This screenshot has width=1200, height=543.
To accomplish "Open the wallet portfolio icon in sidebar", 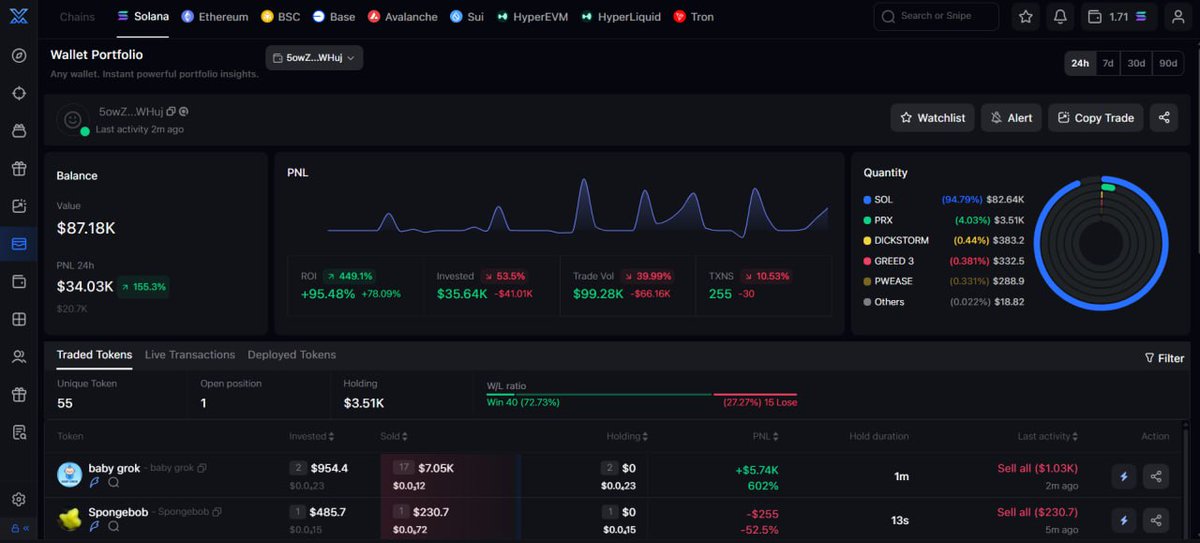I will 19,244.
